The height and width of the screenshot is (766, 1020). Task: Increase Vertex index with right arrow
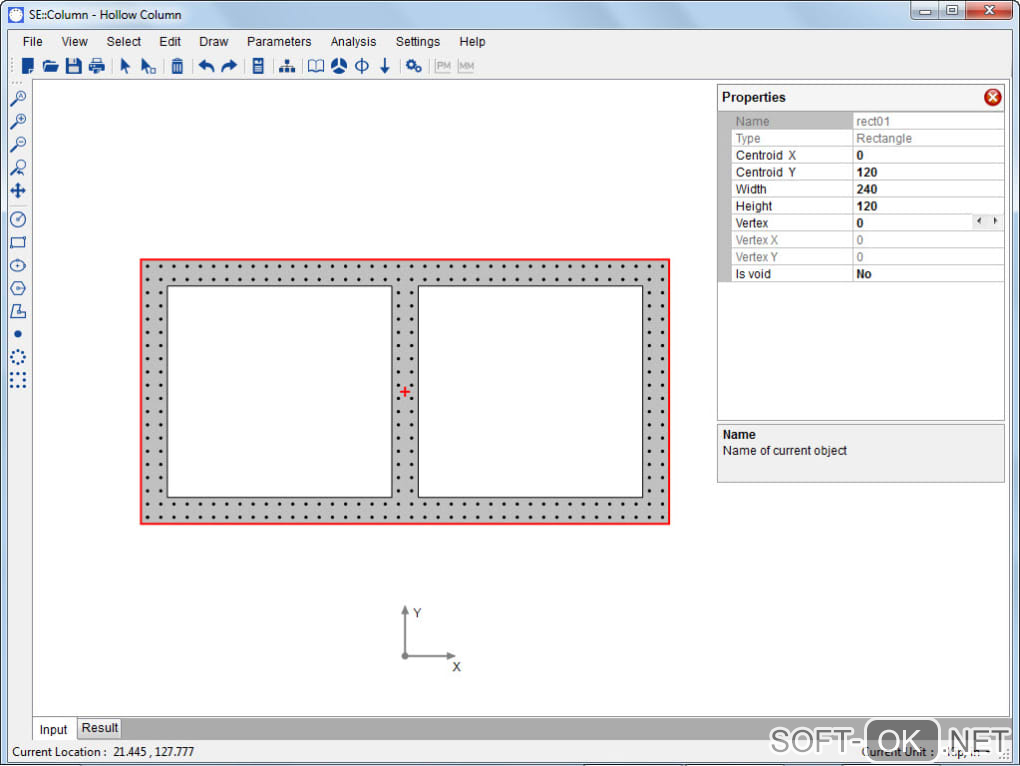click(995, 221)
